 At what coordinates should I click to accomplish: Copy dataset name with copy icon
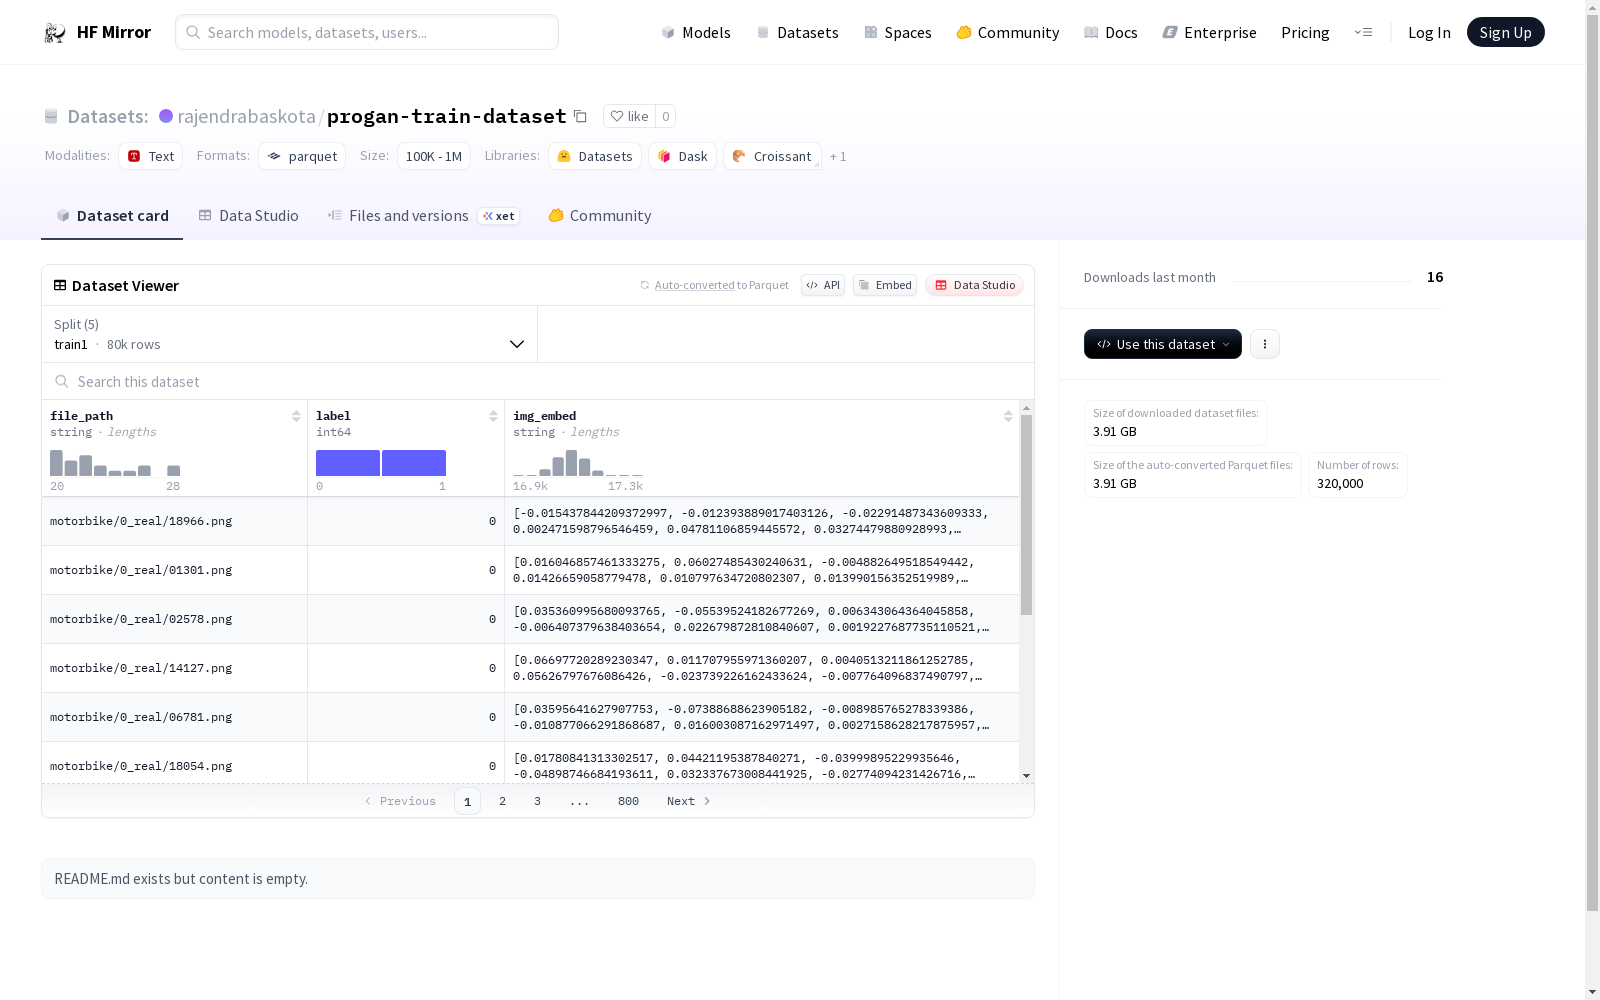[580, 116]
